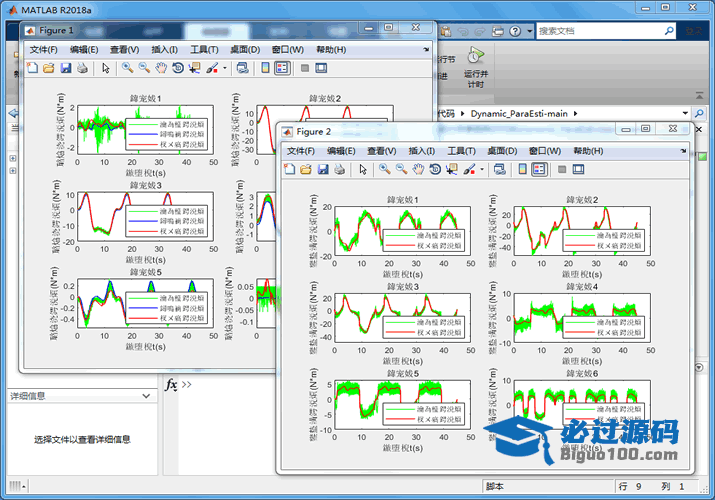
Task: Activate Zoom Out tool in Figure 1
Action: 144,68
